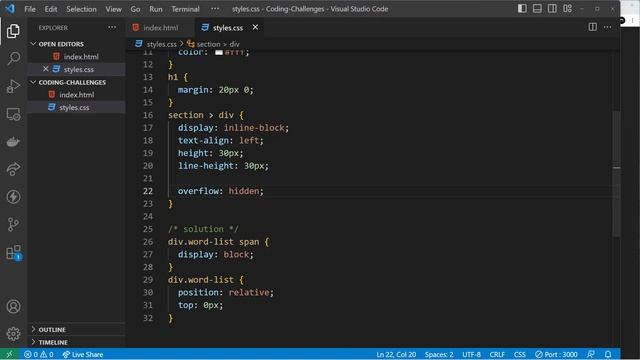The image size is (640, 360).
Task: Open Source Control view
Action: pyautogui.click(x=13, y=224)
